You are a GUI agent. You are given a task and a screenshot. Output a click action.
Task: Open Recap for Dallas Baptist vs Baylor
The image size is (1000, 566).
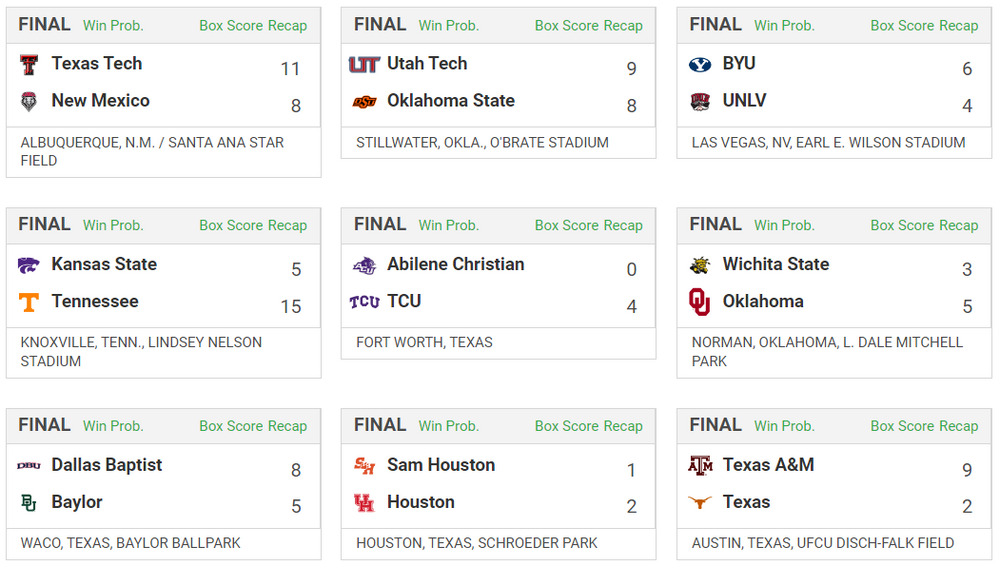point(287,426)
